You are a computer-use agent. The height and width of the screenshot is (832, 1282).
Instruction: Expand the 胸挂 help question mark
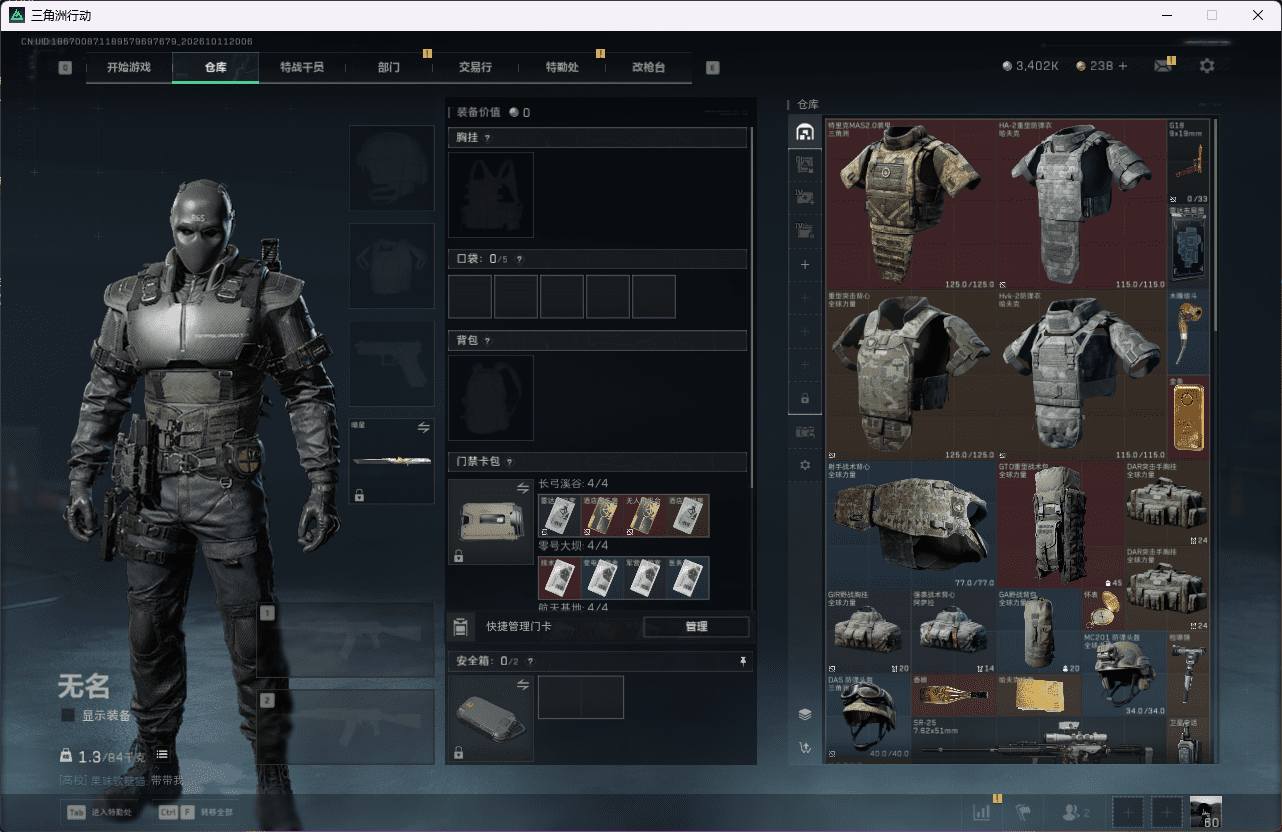coord(487,138)
